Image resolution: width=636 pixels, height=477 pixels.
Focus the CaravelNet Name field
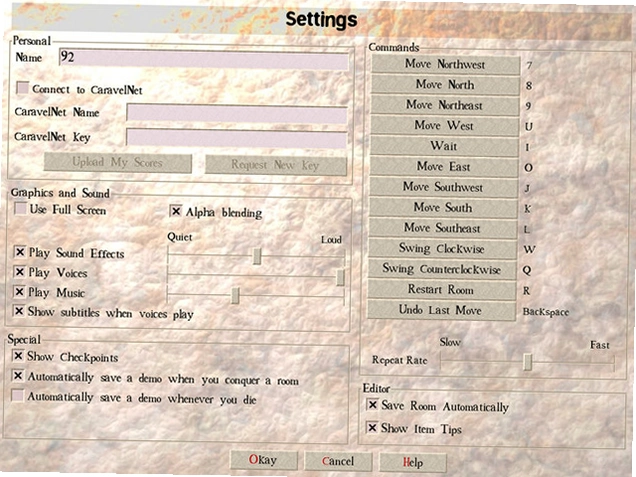[237, 114]
